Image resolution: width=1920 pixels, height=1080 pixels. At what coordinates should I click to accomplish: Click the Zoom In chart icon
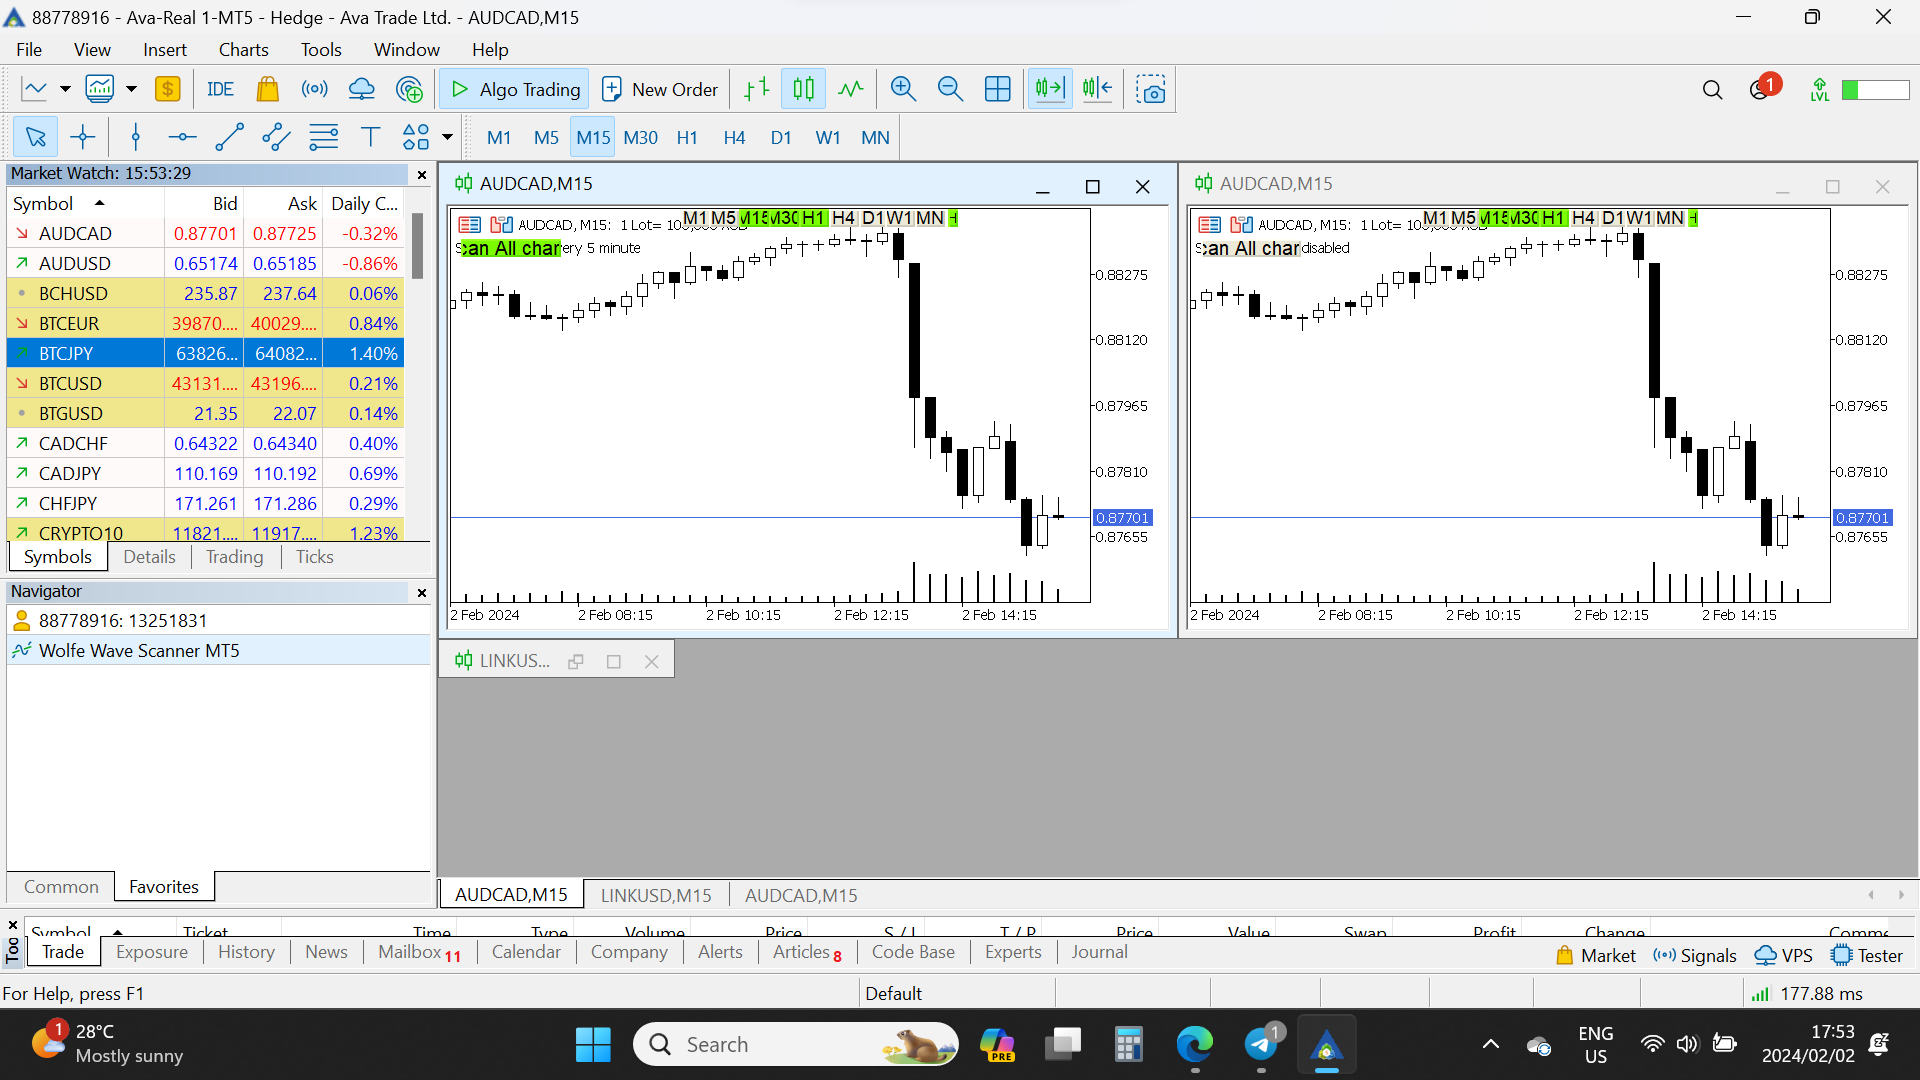903,89
